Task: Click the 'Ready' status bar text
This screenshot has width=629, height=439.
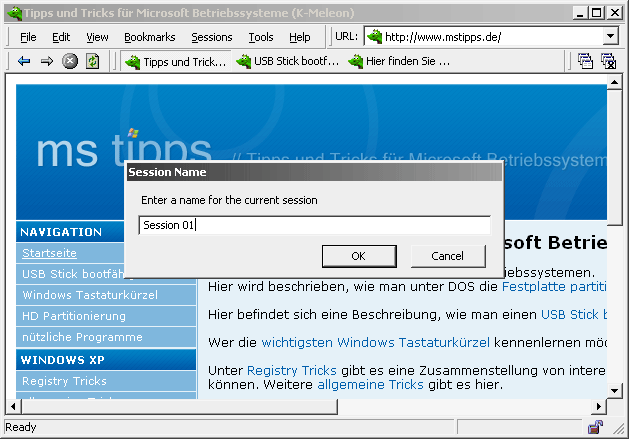Action: pyautogui.click(x=20, y=427)
